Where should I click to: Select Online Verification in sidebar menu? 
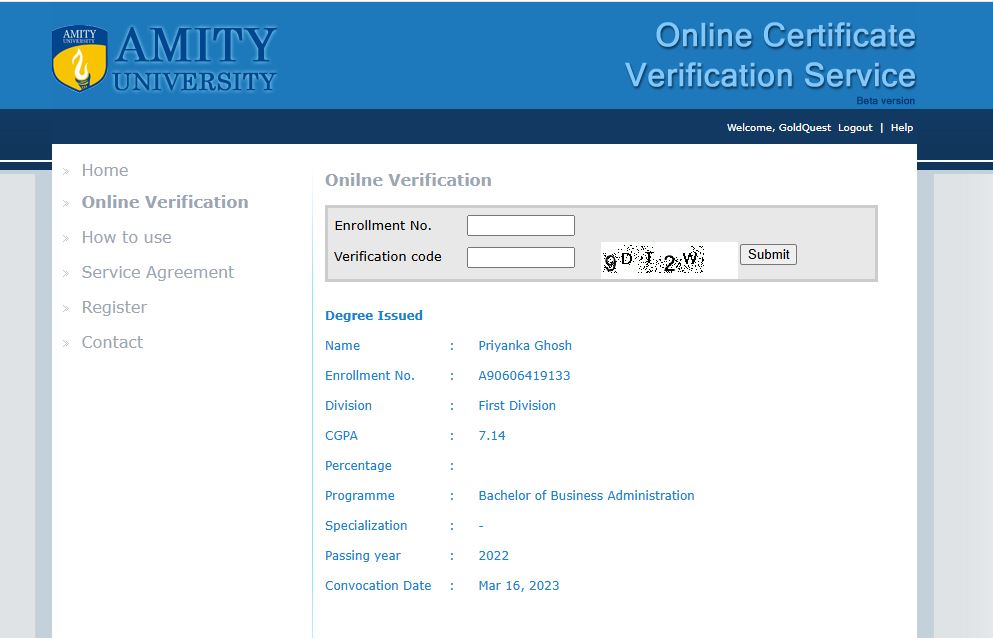(x=165, y=202)
